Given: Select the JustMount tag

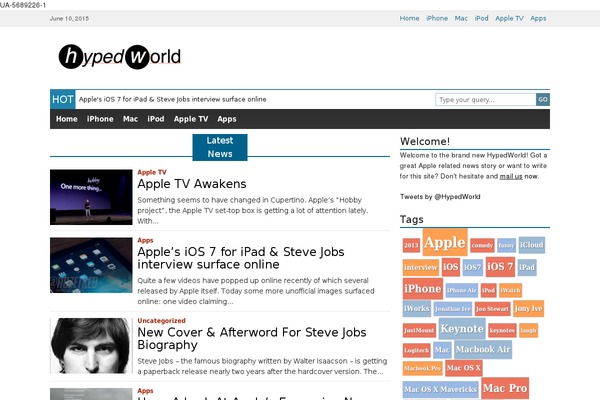Looking at the screenshot, I should point(419,330).
